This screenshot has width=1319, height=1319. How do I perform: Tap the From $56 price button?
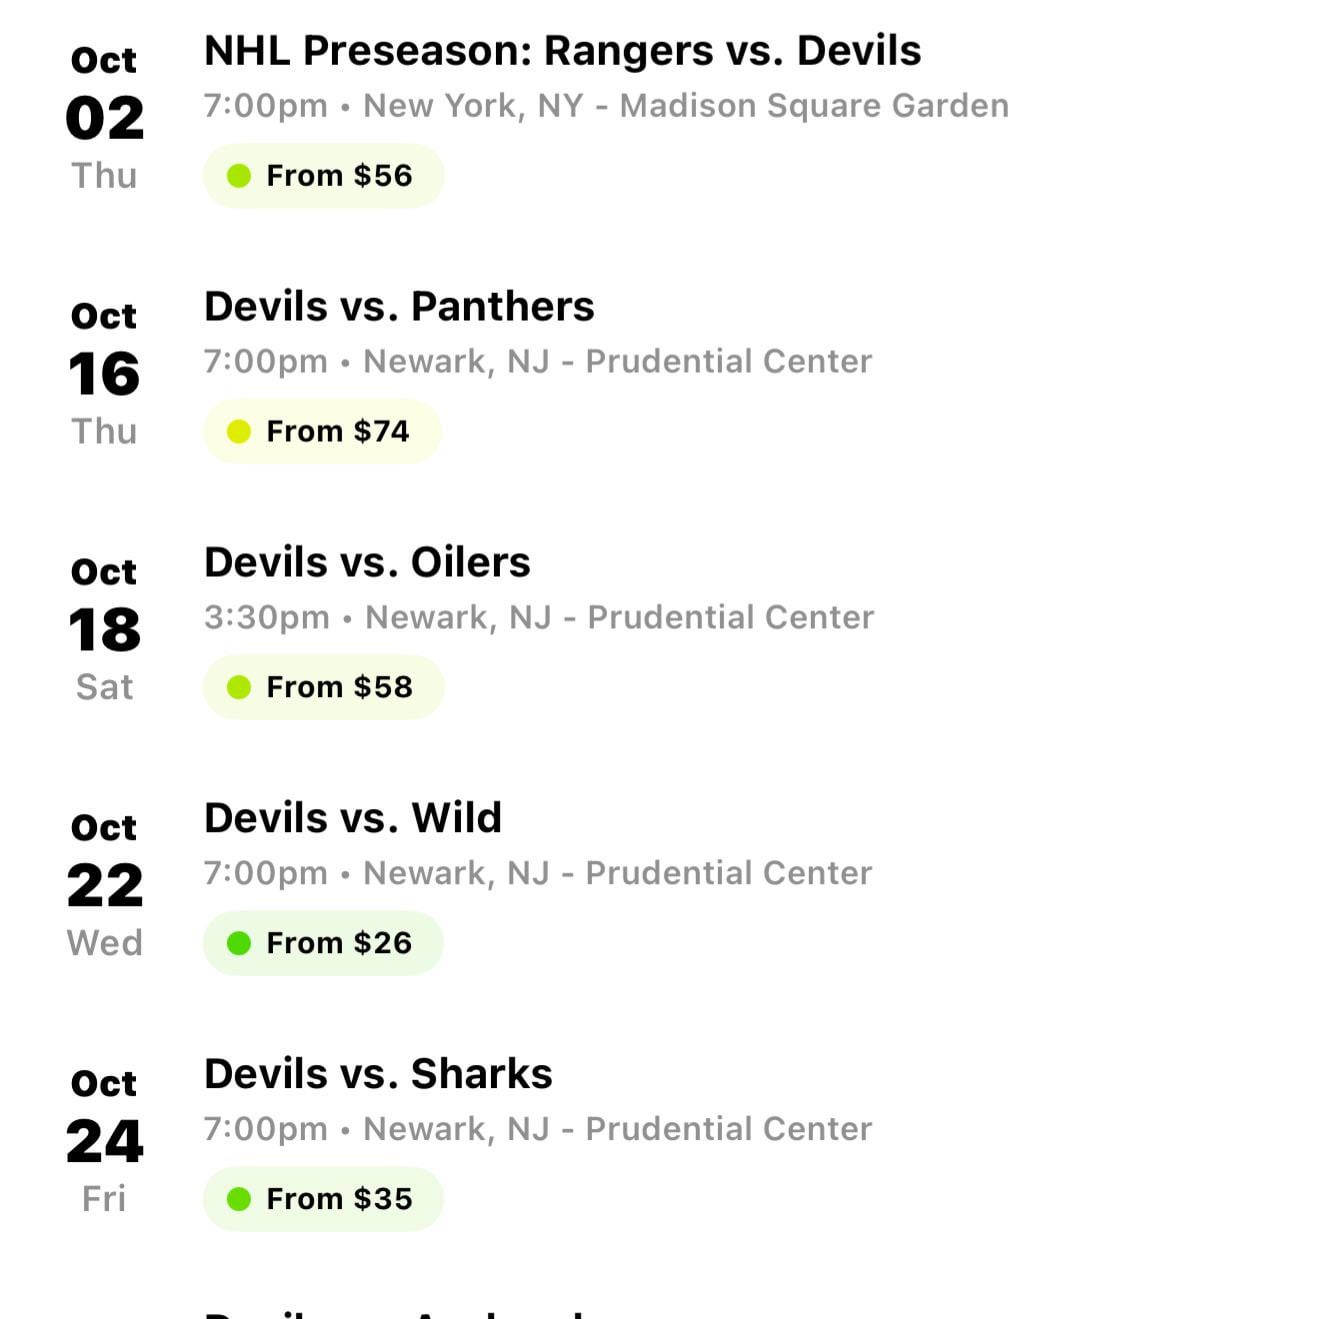(x=323, y=176)
